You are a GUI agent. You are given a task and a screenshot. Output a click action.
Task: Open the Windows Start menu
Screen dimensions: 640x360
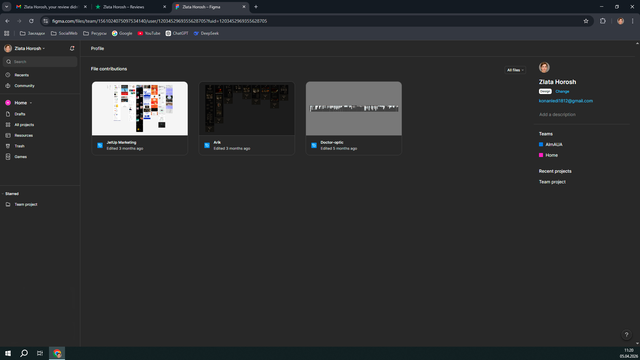pos(8,353)
